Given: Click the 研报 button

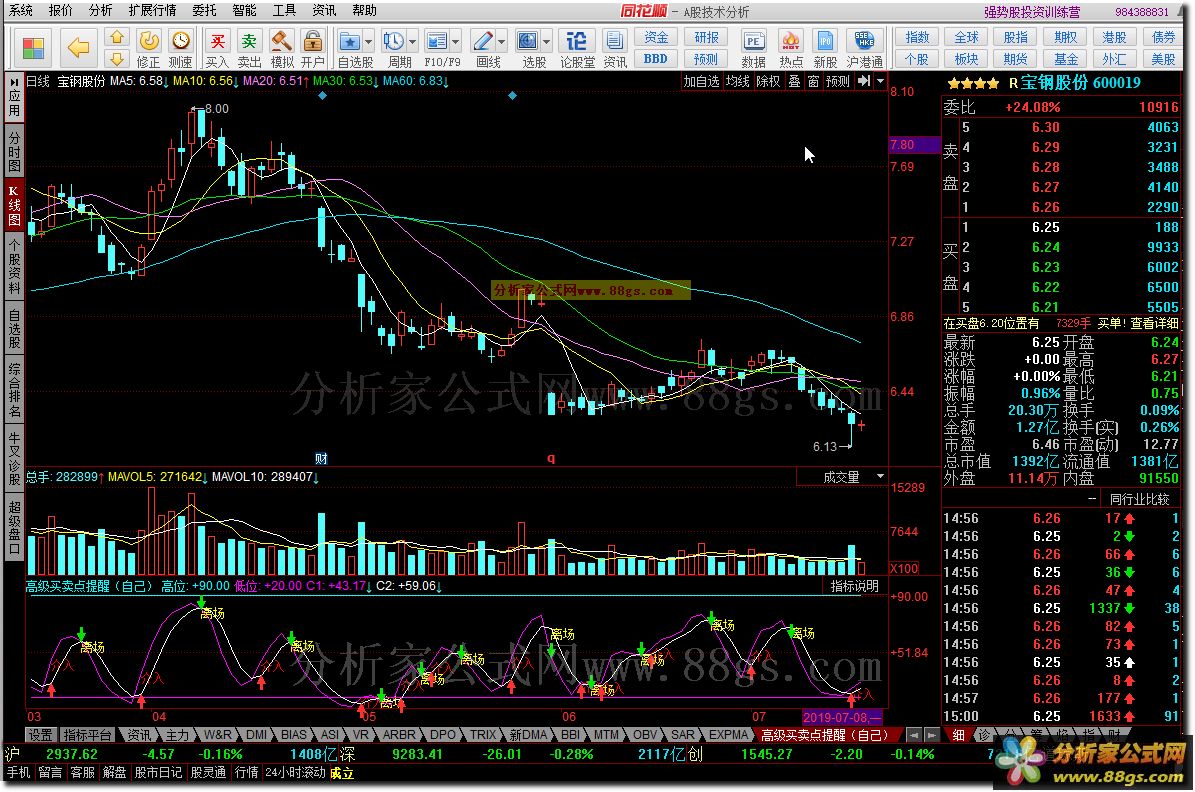Looking at the screenshot, I should [x=706, y=37].
